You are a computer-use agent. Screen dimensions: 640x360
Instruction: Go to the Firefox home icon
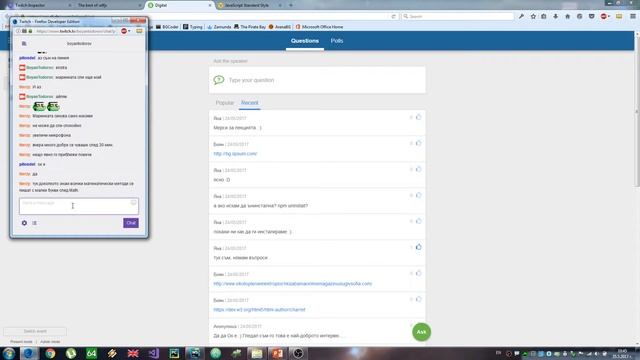[567, 16]
